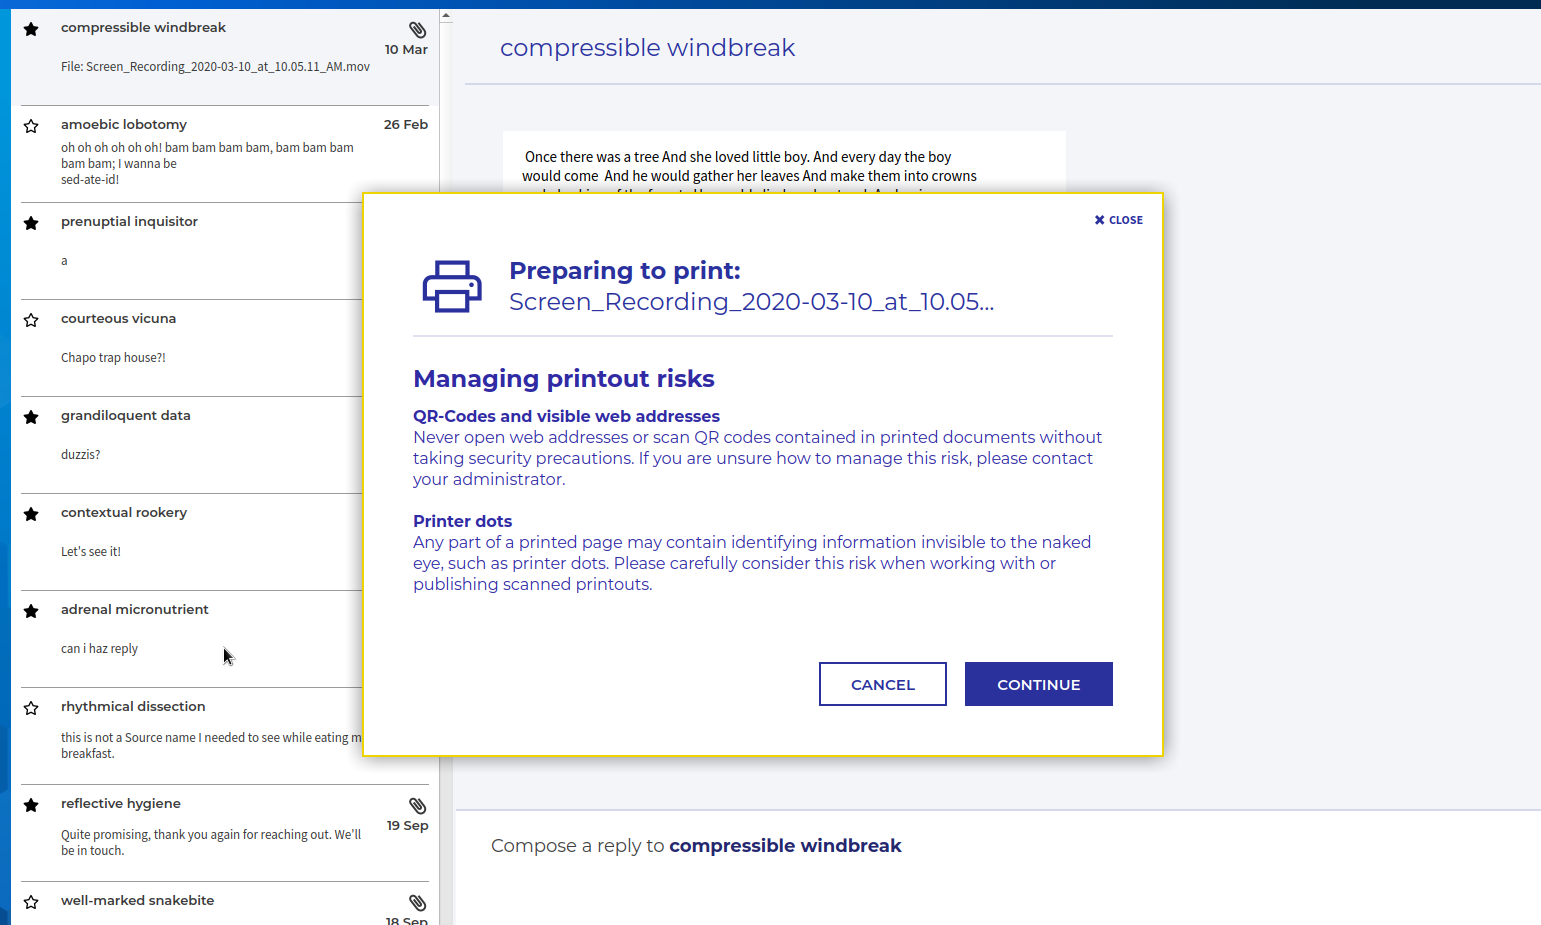Image resolution: width=1541 pixels, height=925 pixels.
Task: Click the CANCEL button
Action: [883, 684]
